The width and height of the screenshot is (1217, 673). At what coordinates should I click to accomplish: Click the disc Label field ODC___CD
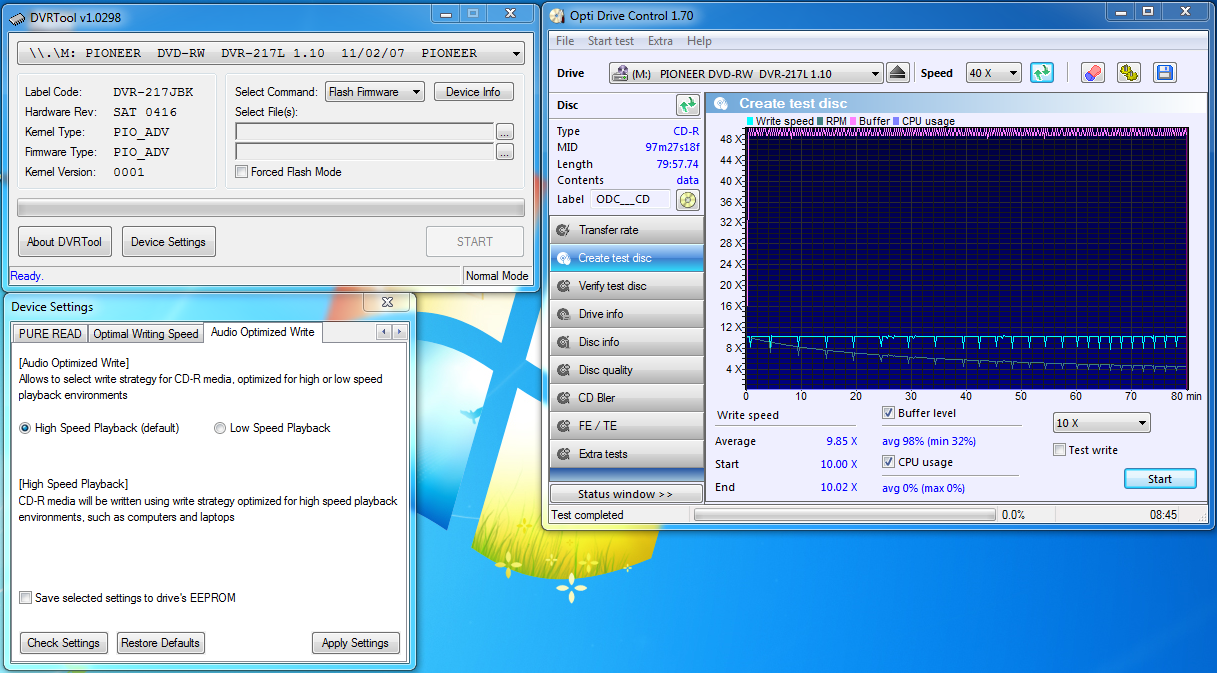click(x=630, y=199)
